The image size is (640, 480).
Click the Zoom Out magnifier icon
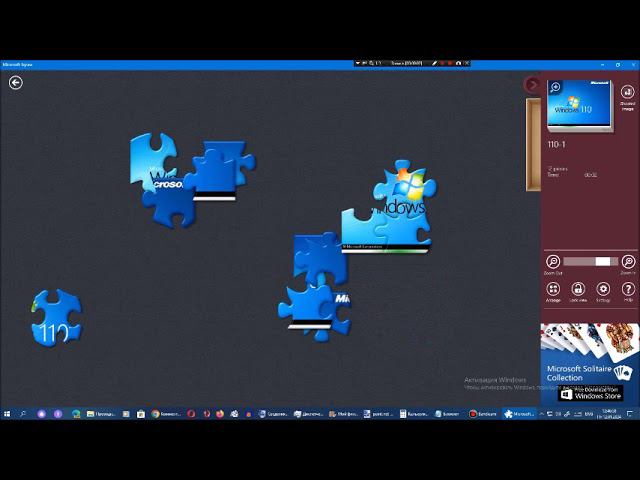pos(553,262)
